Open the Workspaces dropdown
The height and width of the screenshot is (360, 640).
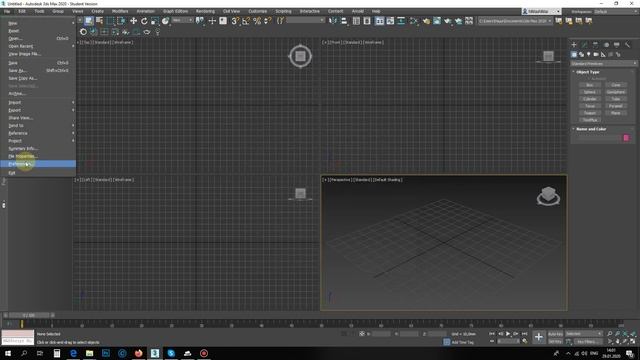(616, 11)
